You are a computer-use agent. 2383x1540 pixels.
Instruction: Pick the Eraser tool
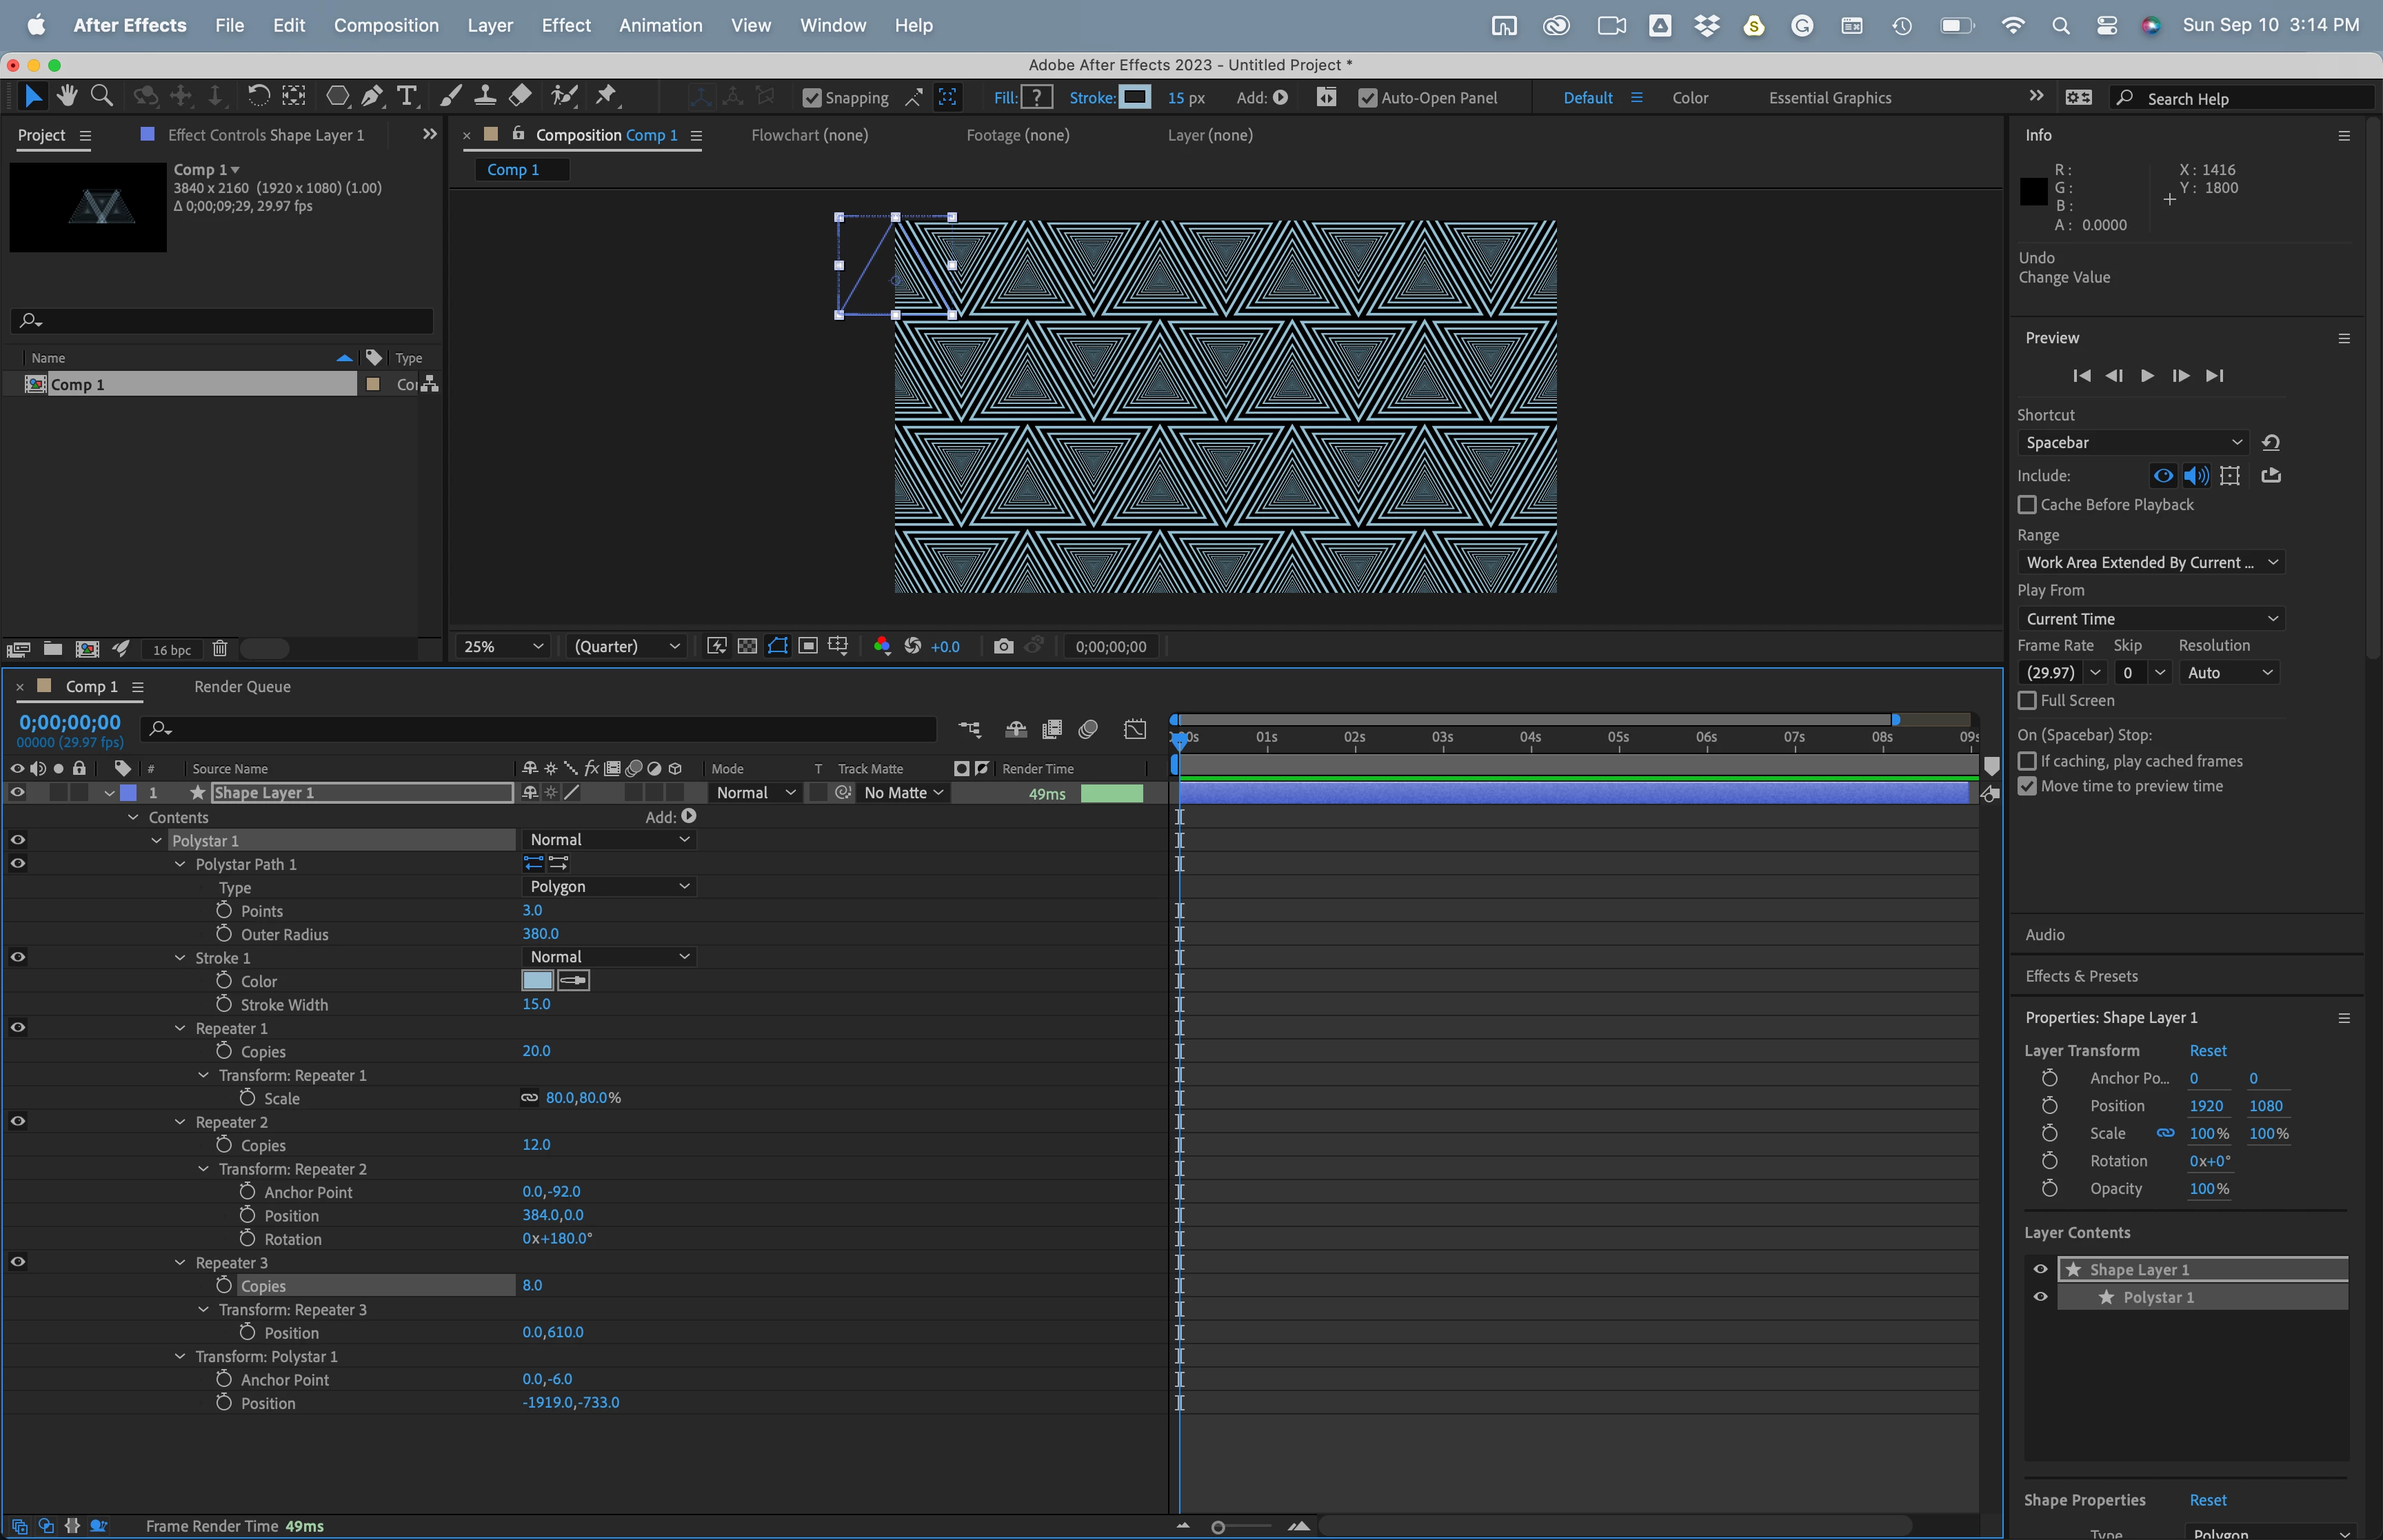[520, 96]
